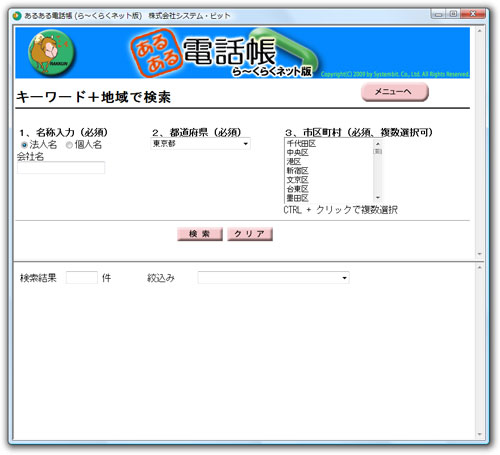Open the 都道府県 dropdown showing 東京都

(x=200, y=144)
